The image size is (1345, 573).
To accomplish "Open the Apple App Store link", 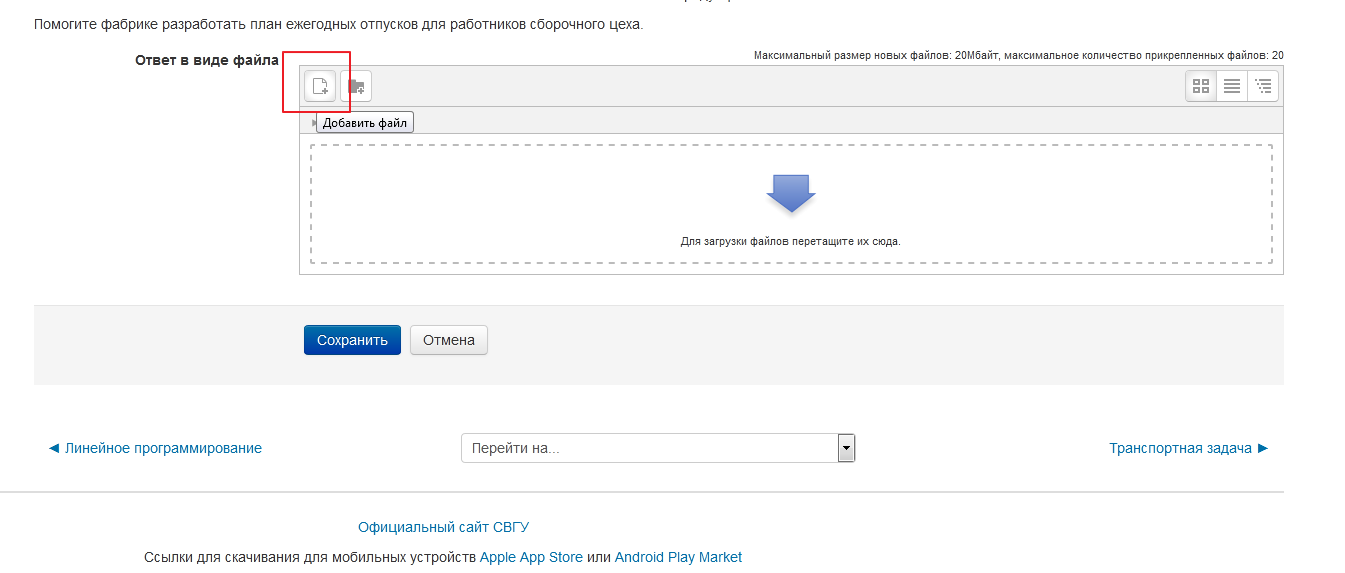I will pos(531,557).
